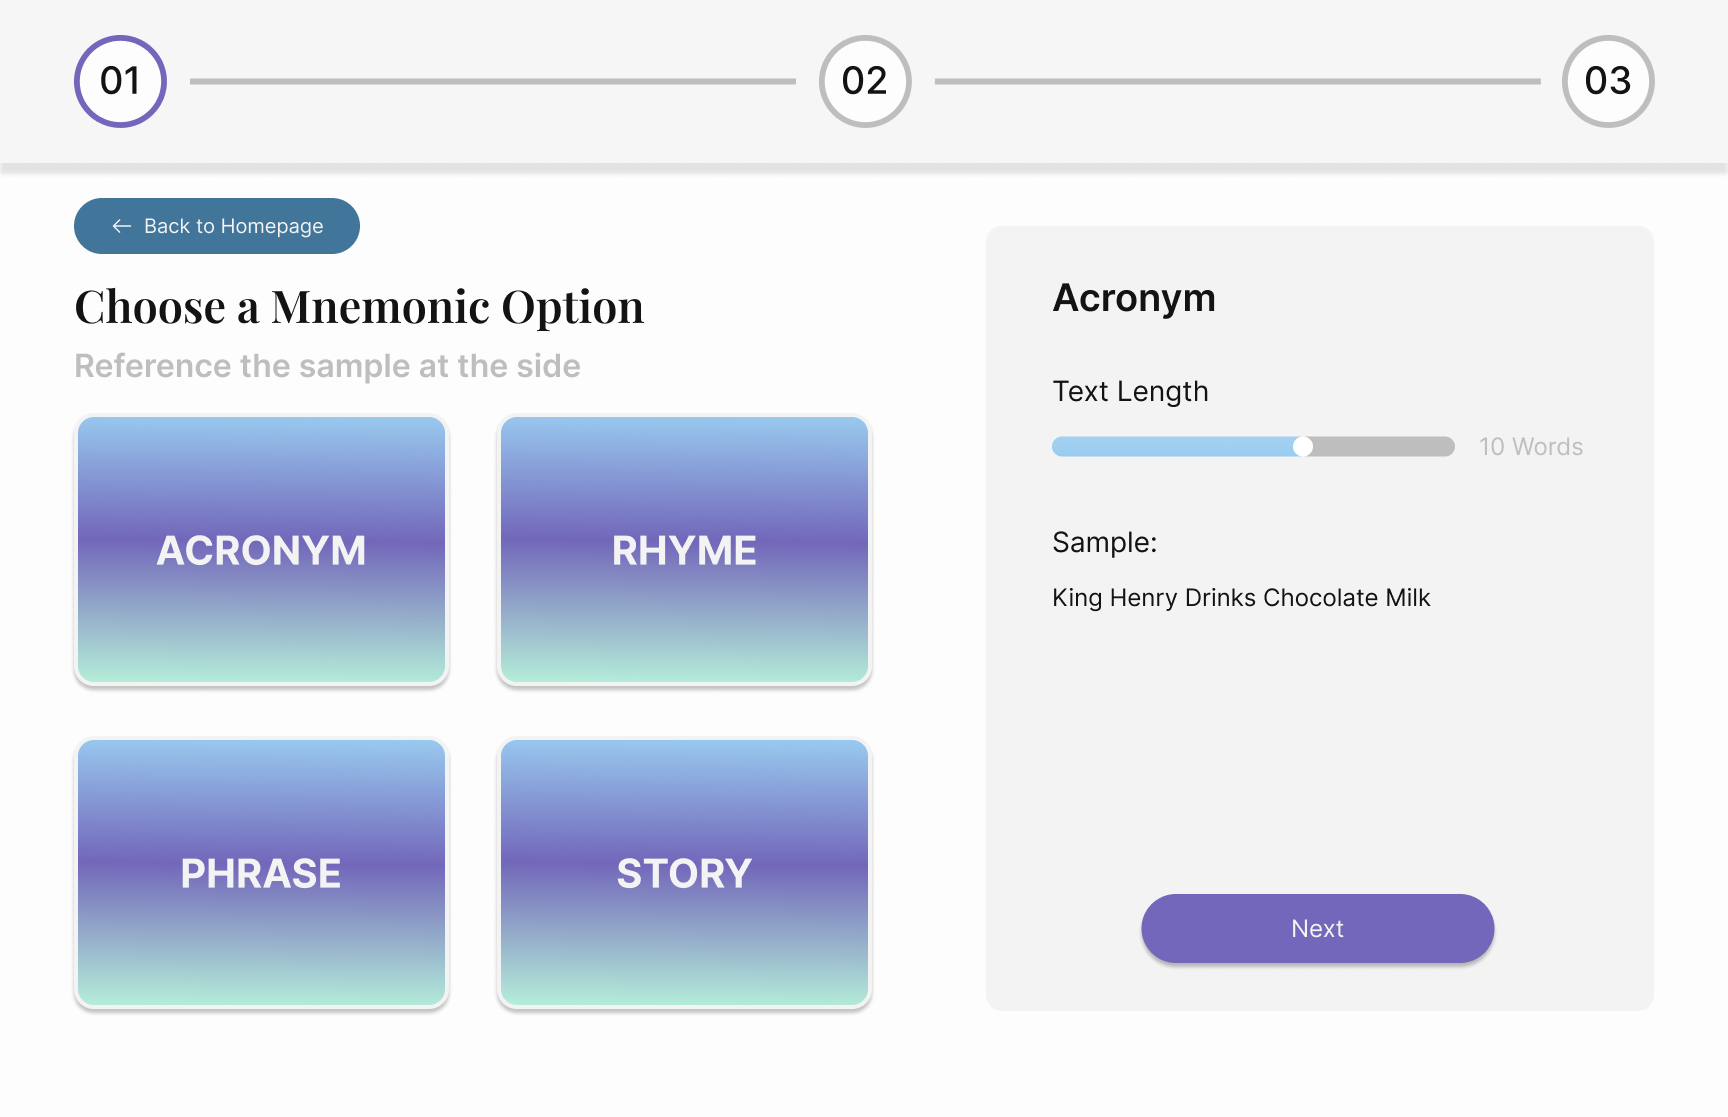Click the progress line between steps 01 and 02
The image size is (1728, 1117).
coord(492,81)
